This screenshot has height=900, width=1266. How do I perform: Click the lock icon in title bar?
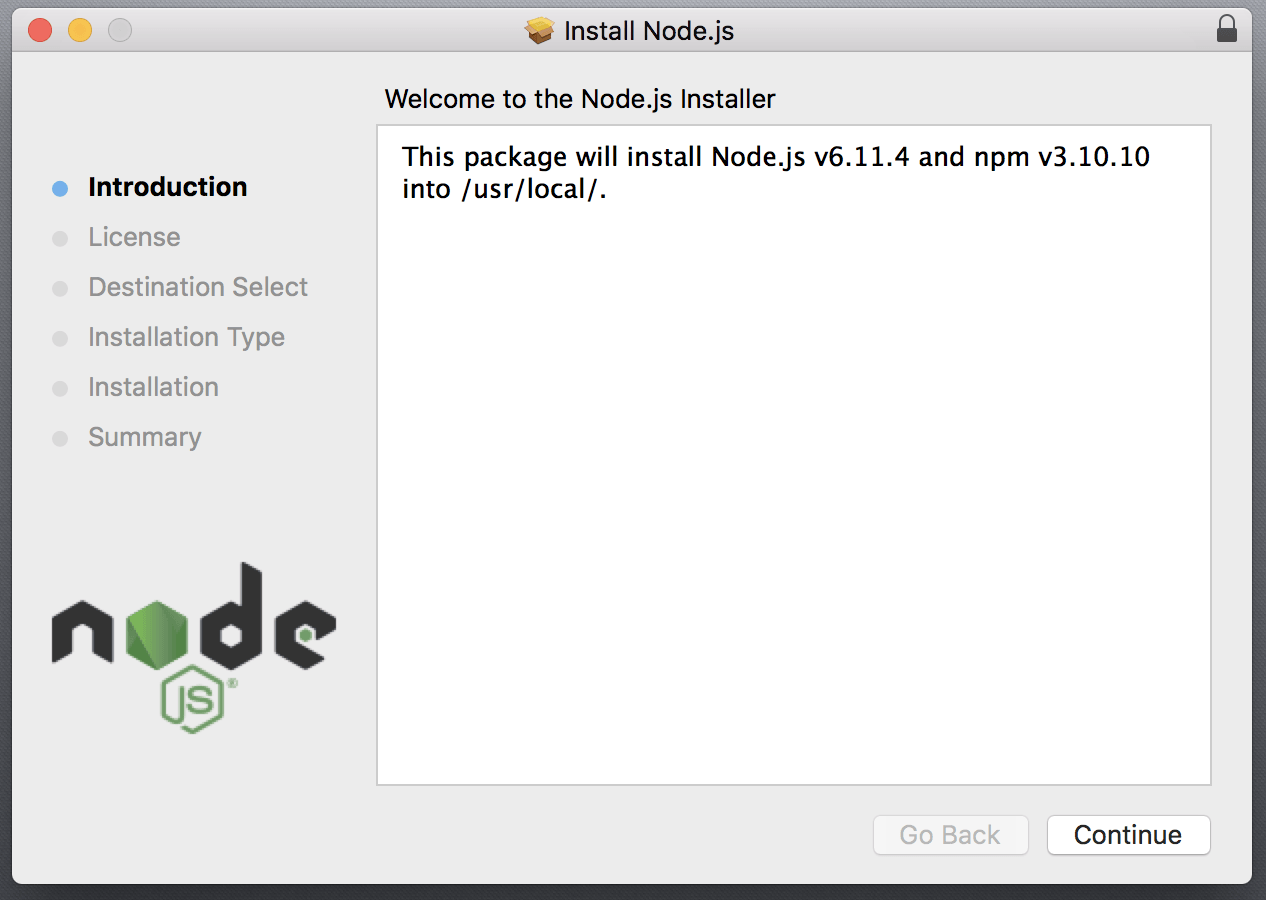1227,29
